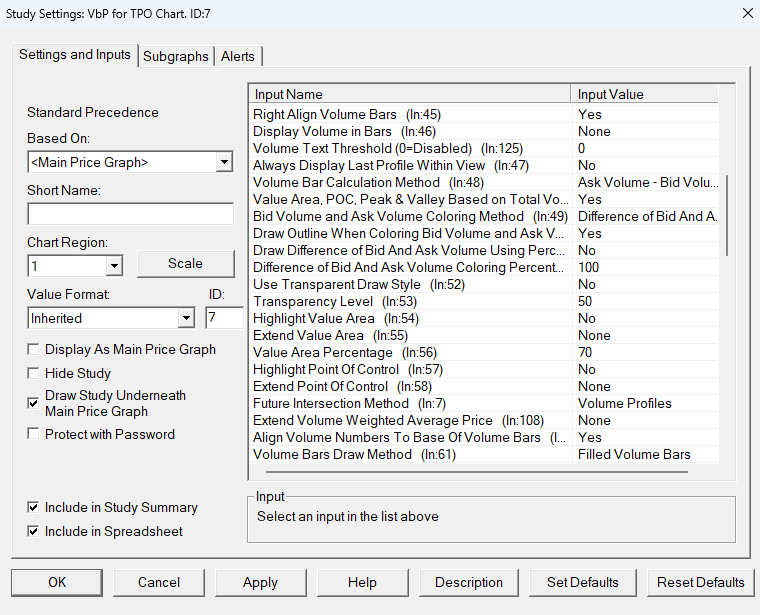Open the Alerts tab
Image resolution: width=760 pixels, height=615 pixels.
(238, 57)
